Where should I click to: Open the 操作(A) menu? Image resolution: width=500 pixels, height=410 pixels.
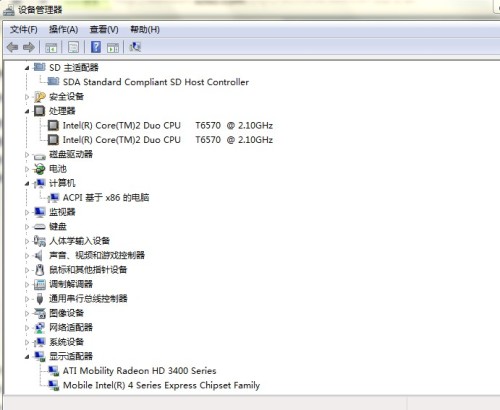click(x=64, y=29)
